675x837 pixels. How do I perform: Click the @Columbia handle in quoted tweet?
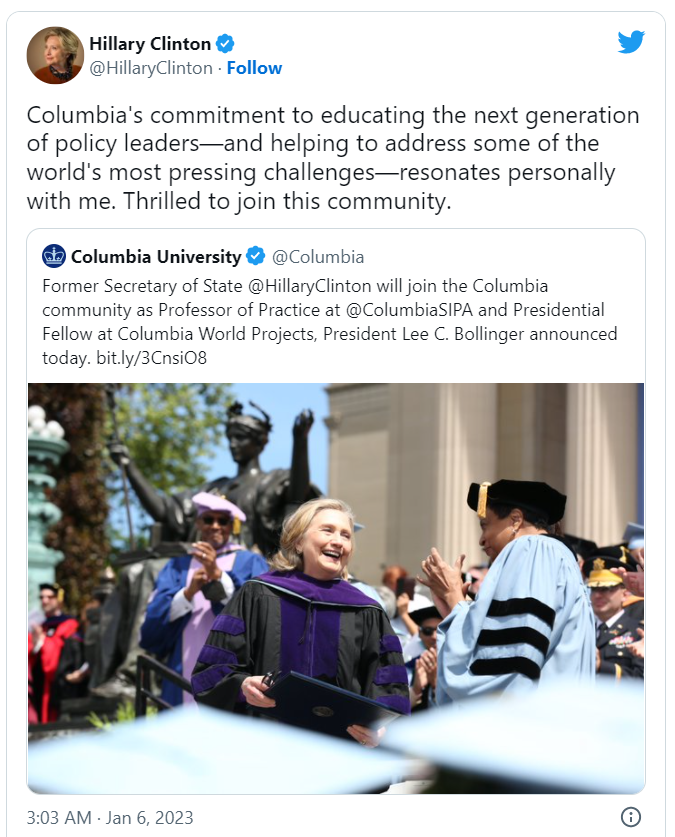coord(318,256)
